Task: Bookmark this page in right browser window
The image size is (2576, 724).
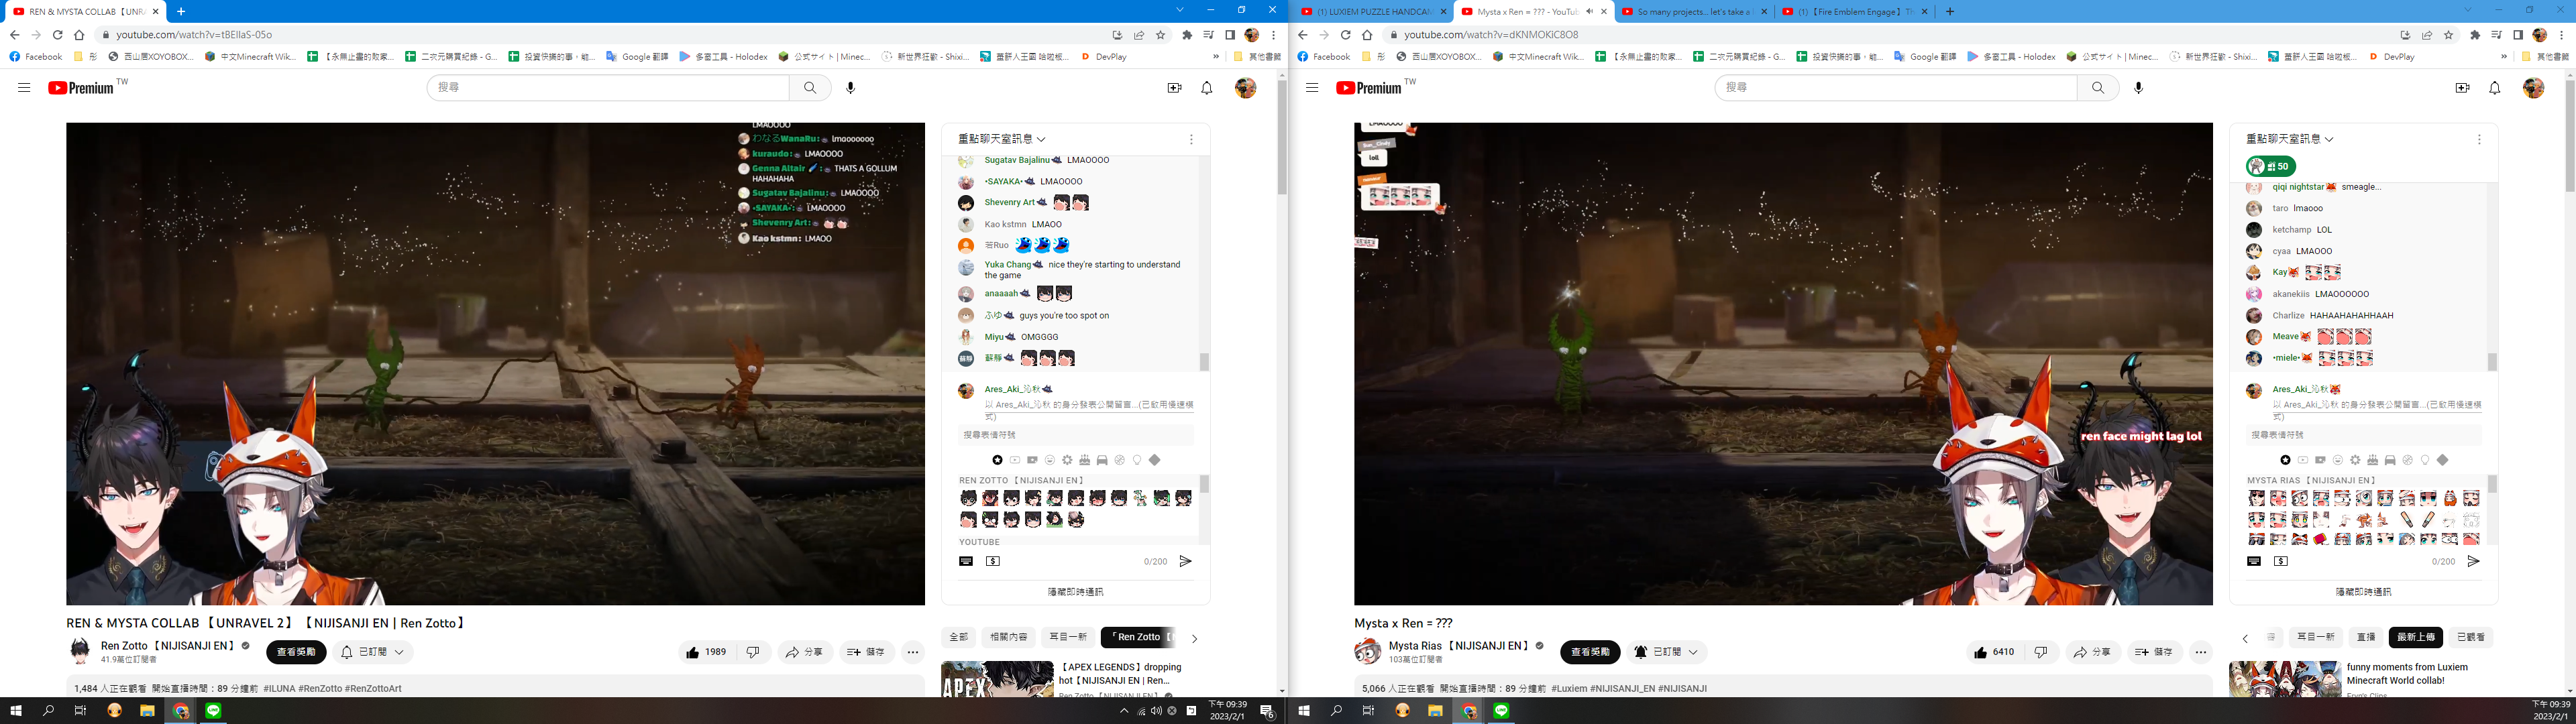Action: click(2449, 35)
